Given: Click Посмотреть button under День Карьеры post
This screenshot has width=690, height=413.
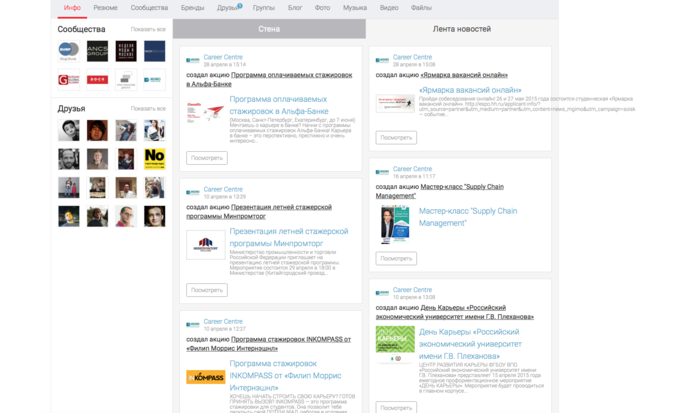Looking at the screenshot, I should [396, 408].
